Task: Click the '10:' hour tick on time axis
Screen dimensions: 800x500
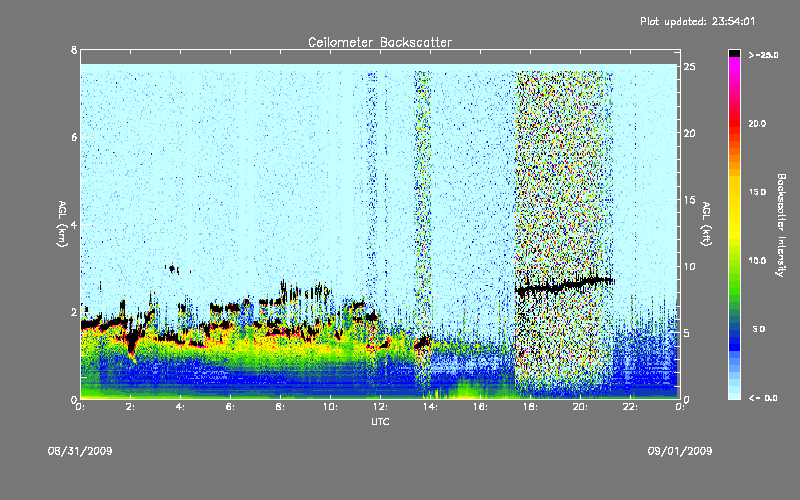Action: (330, 407)
